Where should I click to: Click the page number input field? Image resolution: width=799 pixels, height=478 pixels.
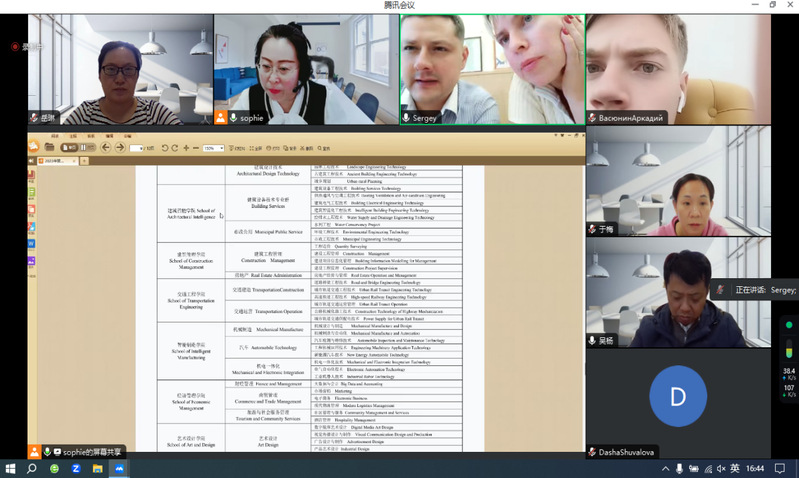point(135,148)
